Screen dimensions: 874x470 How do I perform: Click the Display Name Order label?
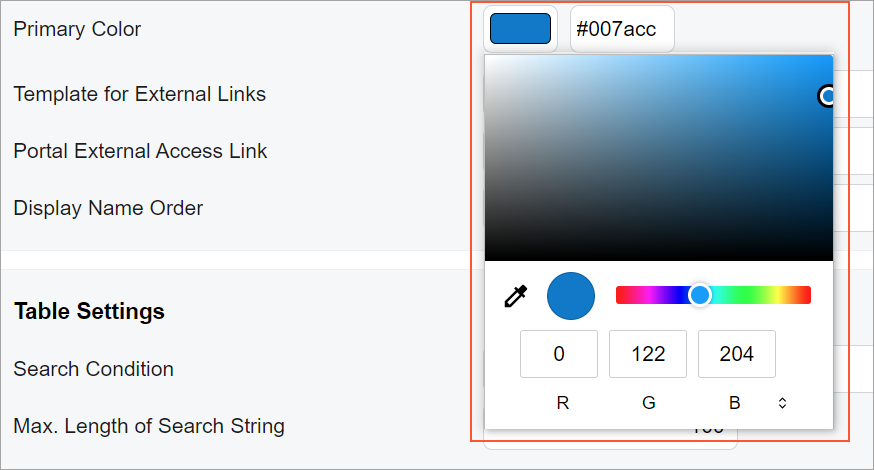tap(108, 208)
